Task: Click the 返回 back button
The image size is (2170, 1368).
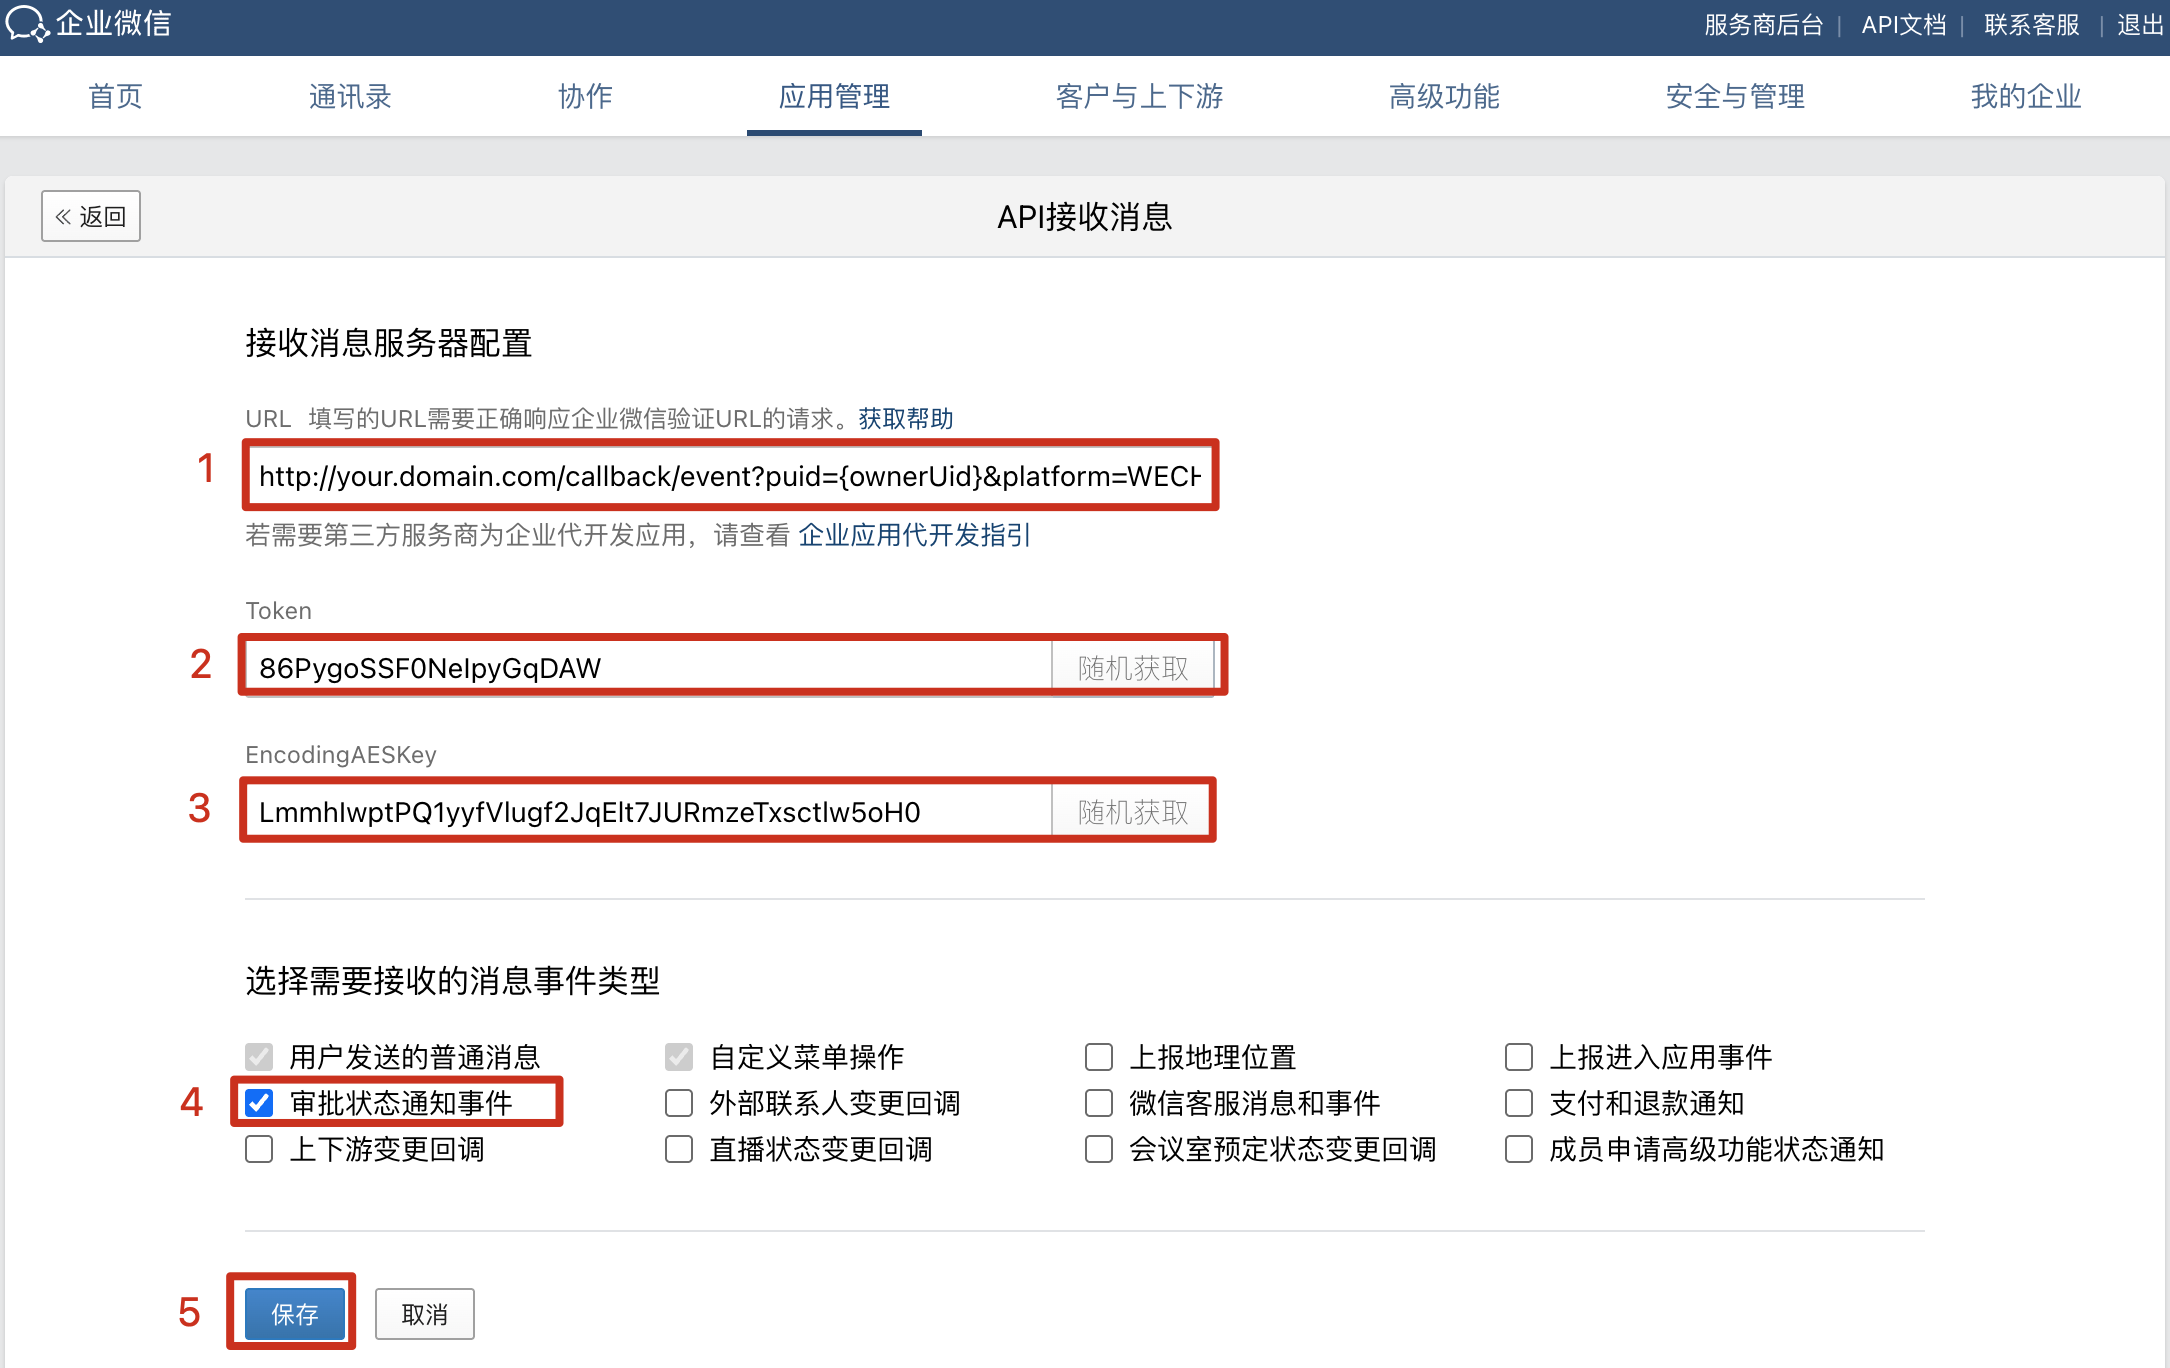Action: pos(91,216)
